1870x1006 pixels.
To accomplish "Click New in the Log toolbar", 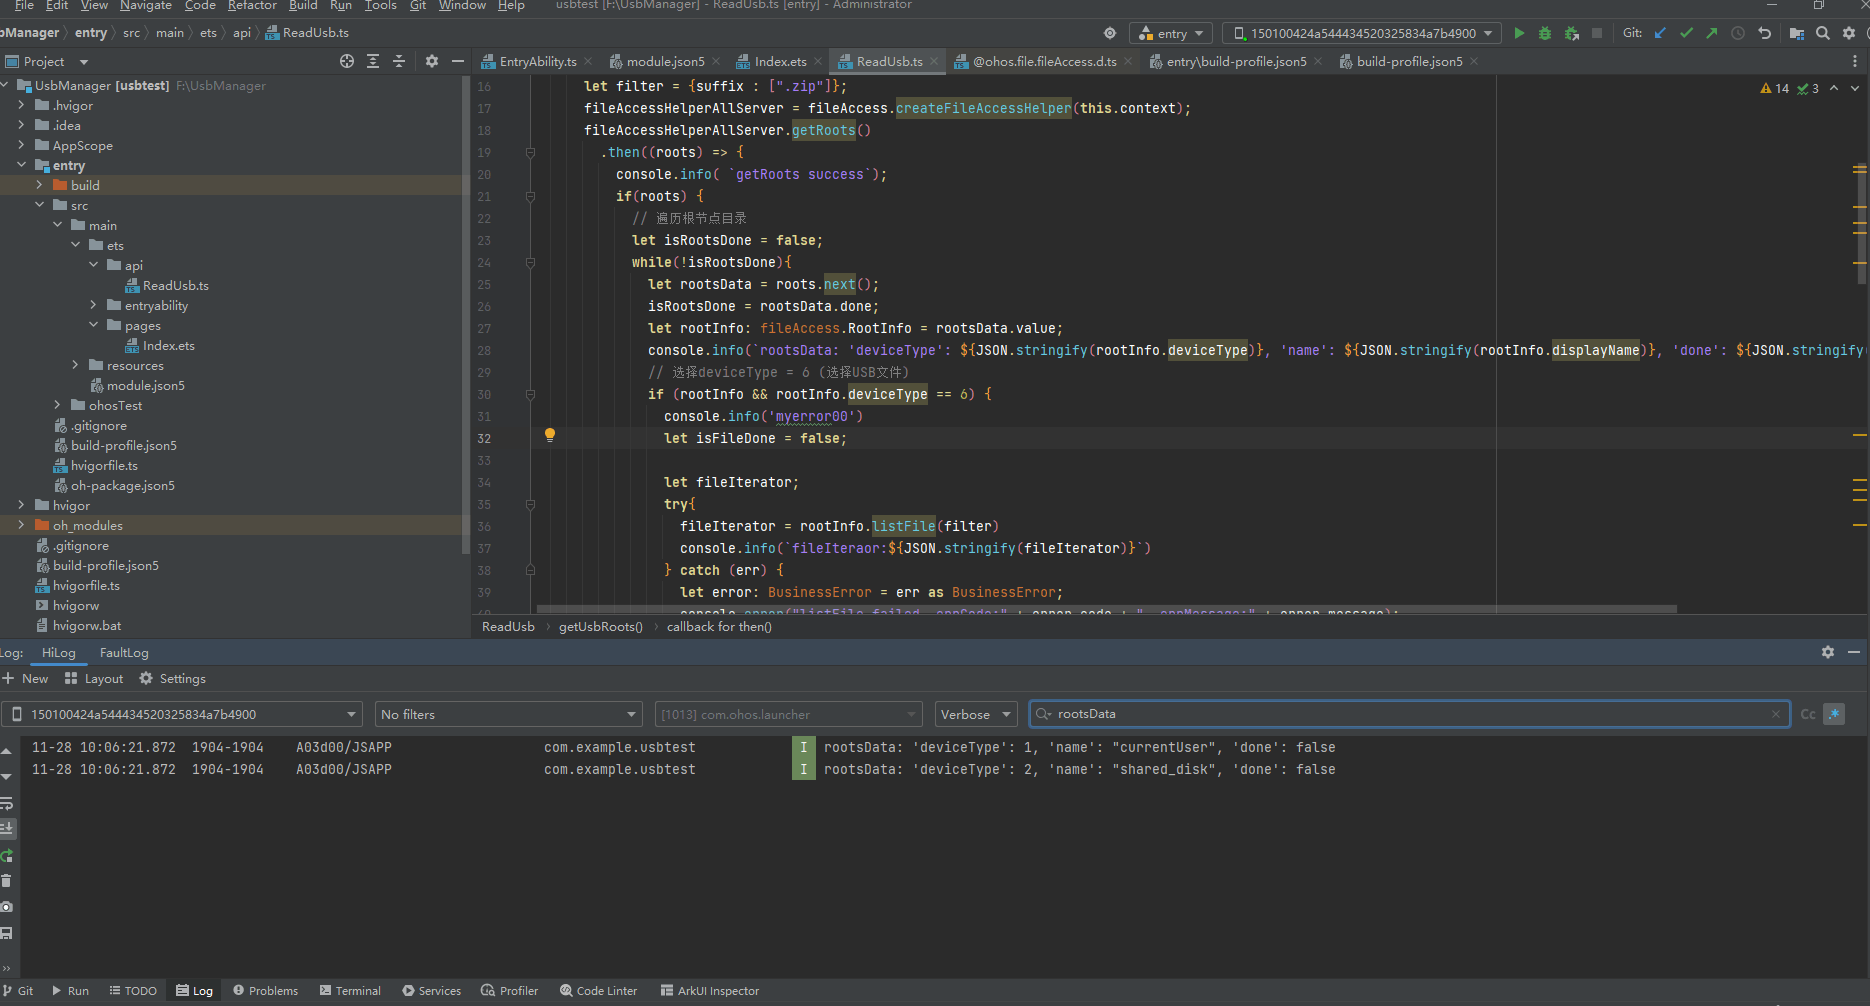I will [26, 678].
